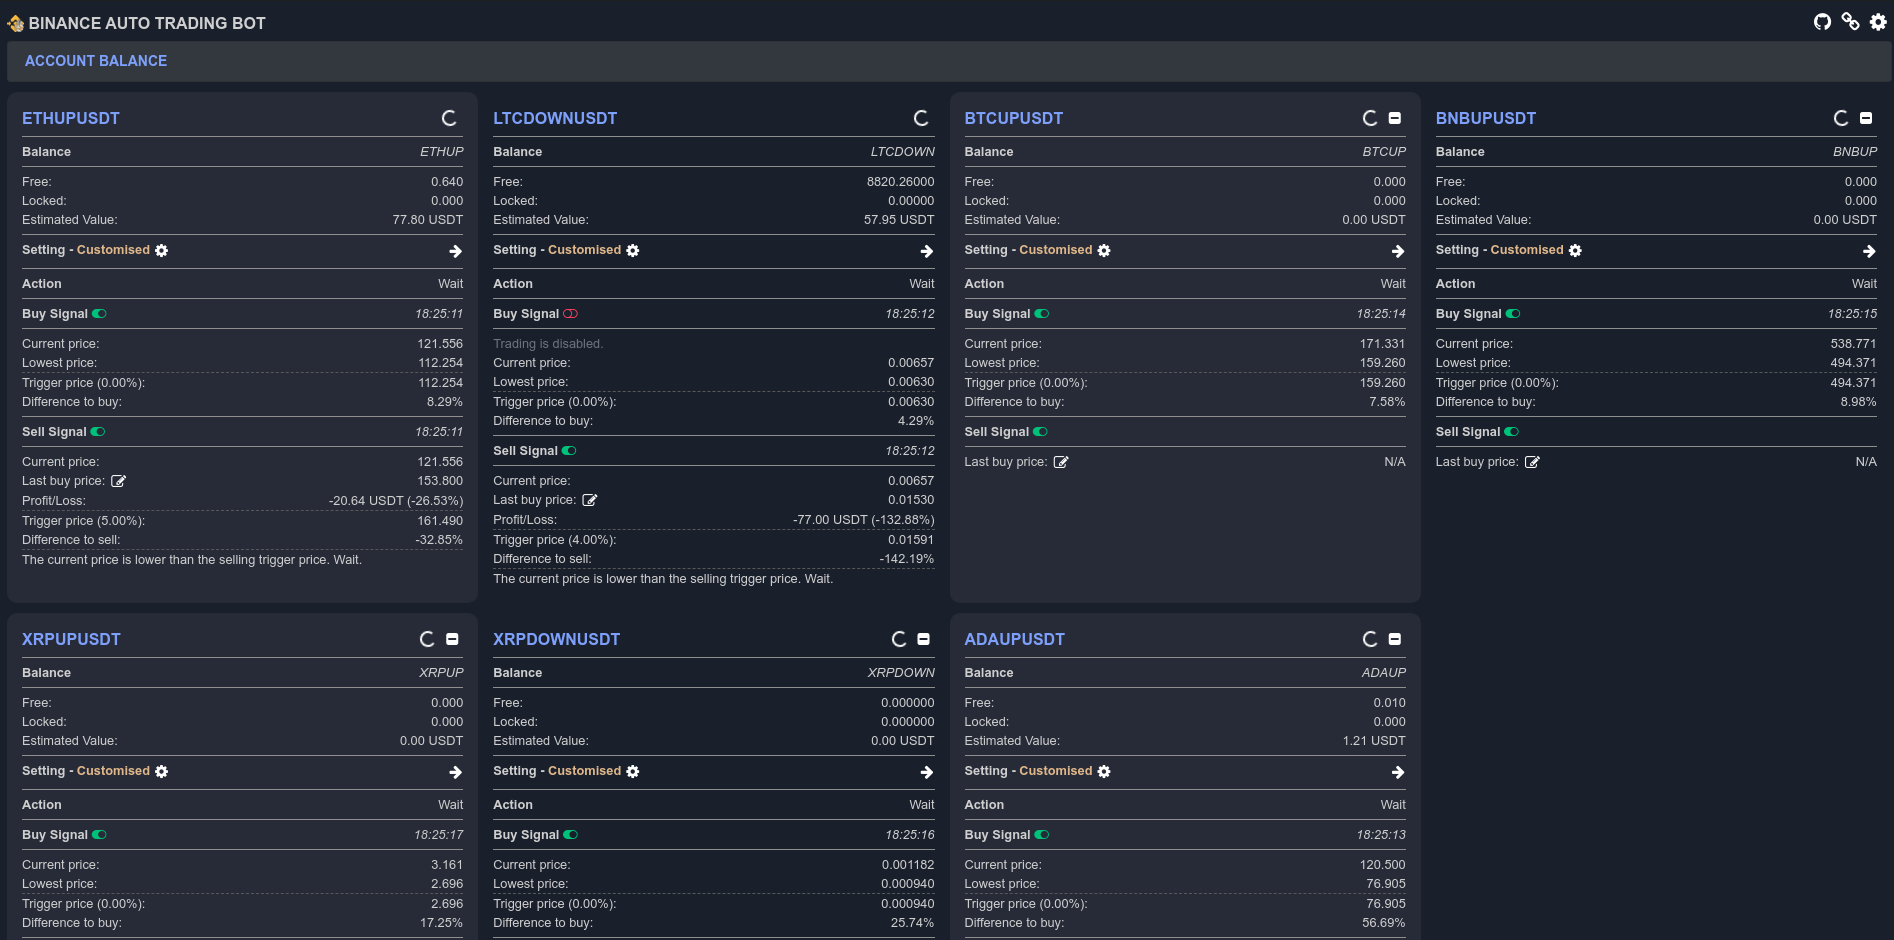Open the GitHub icon in header

pyautogui.click(x=1822, y=22)
